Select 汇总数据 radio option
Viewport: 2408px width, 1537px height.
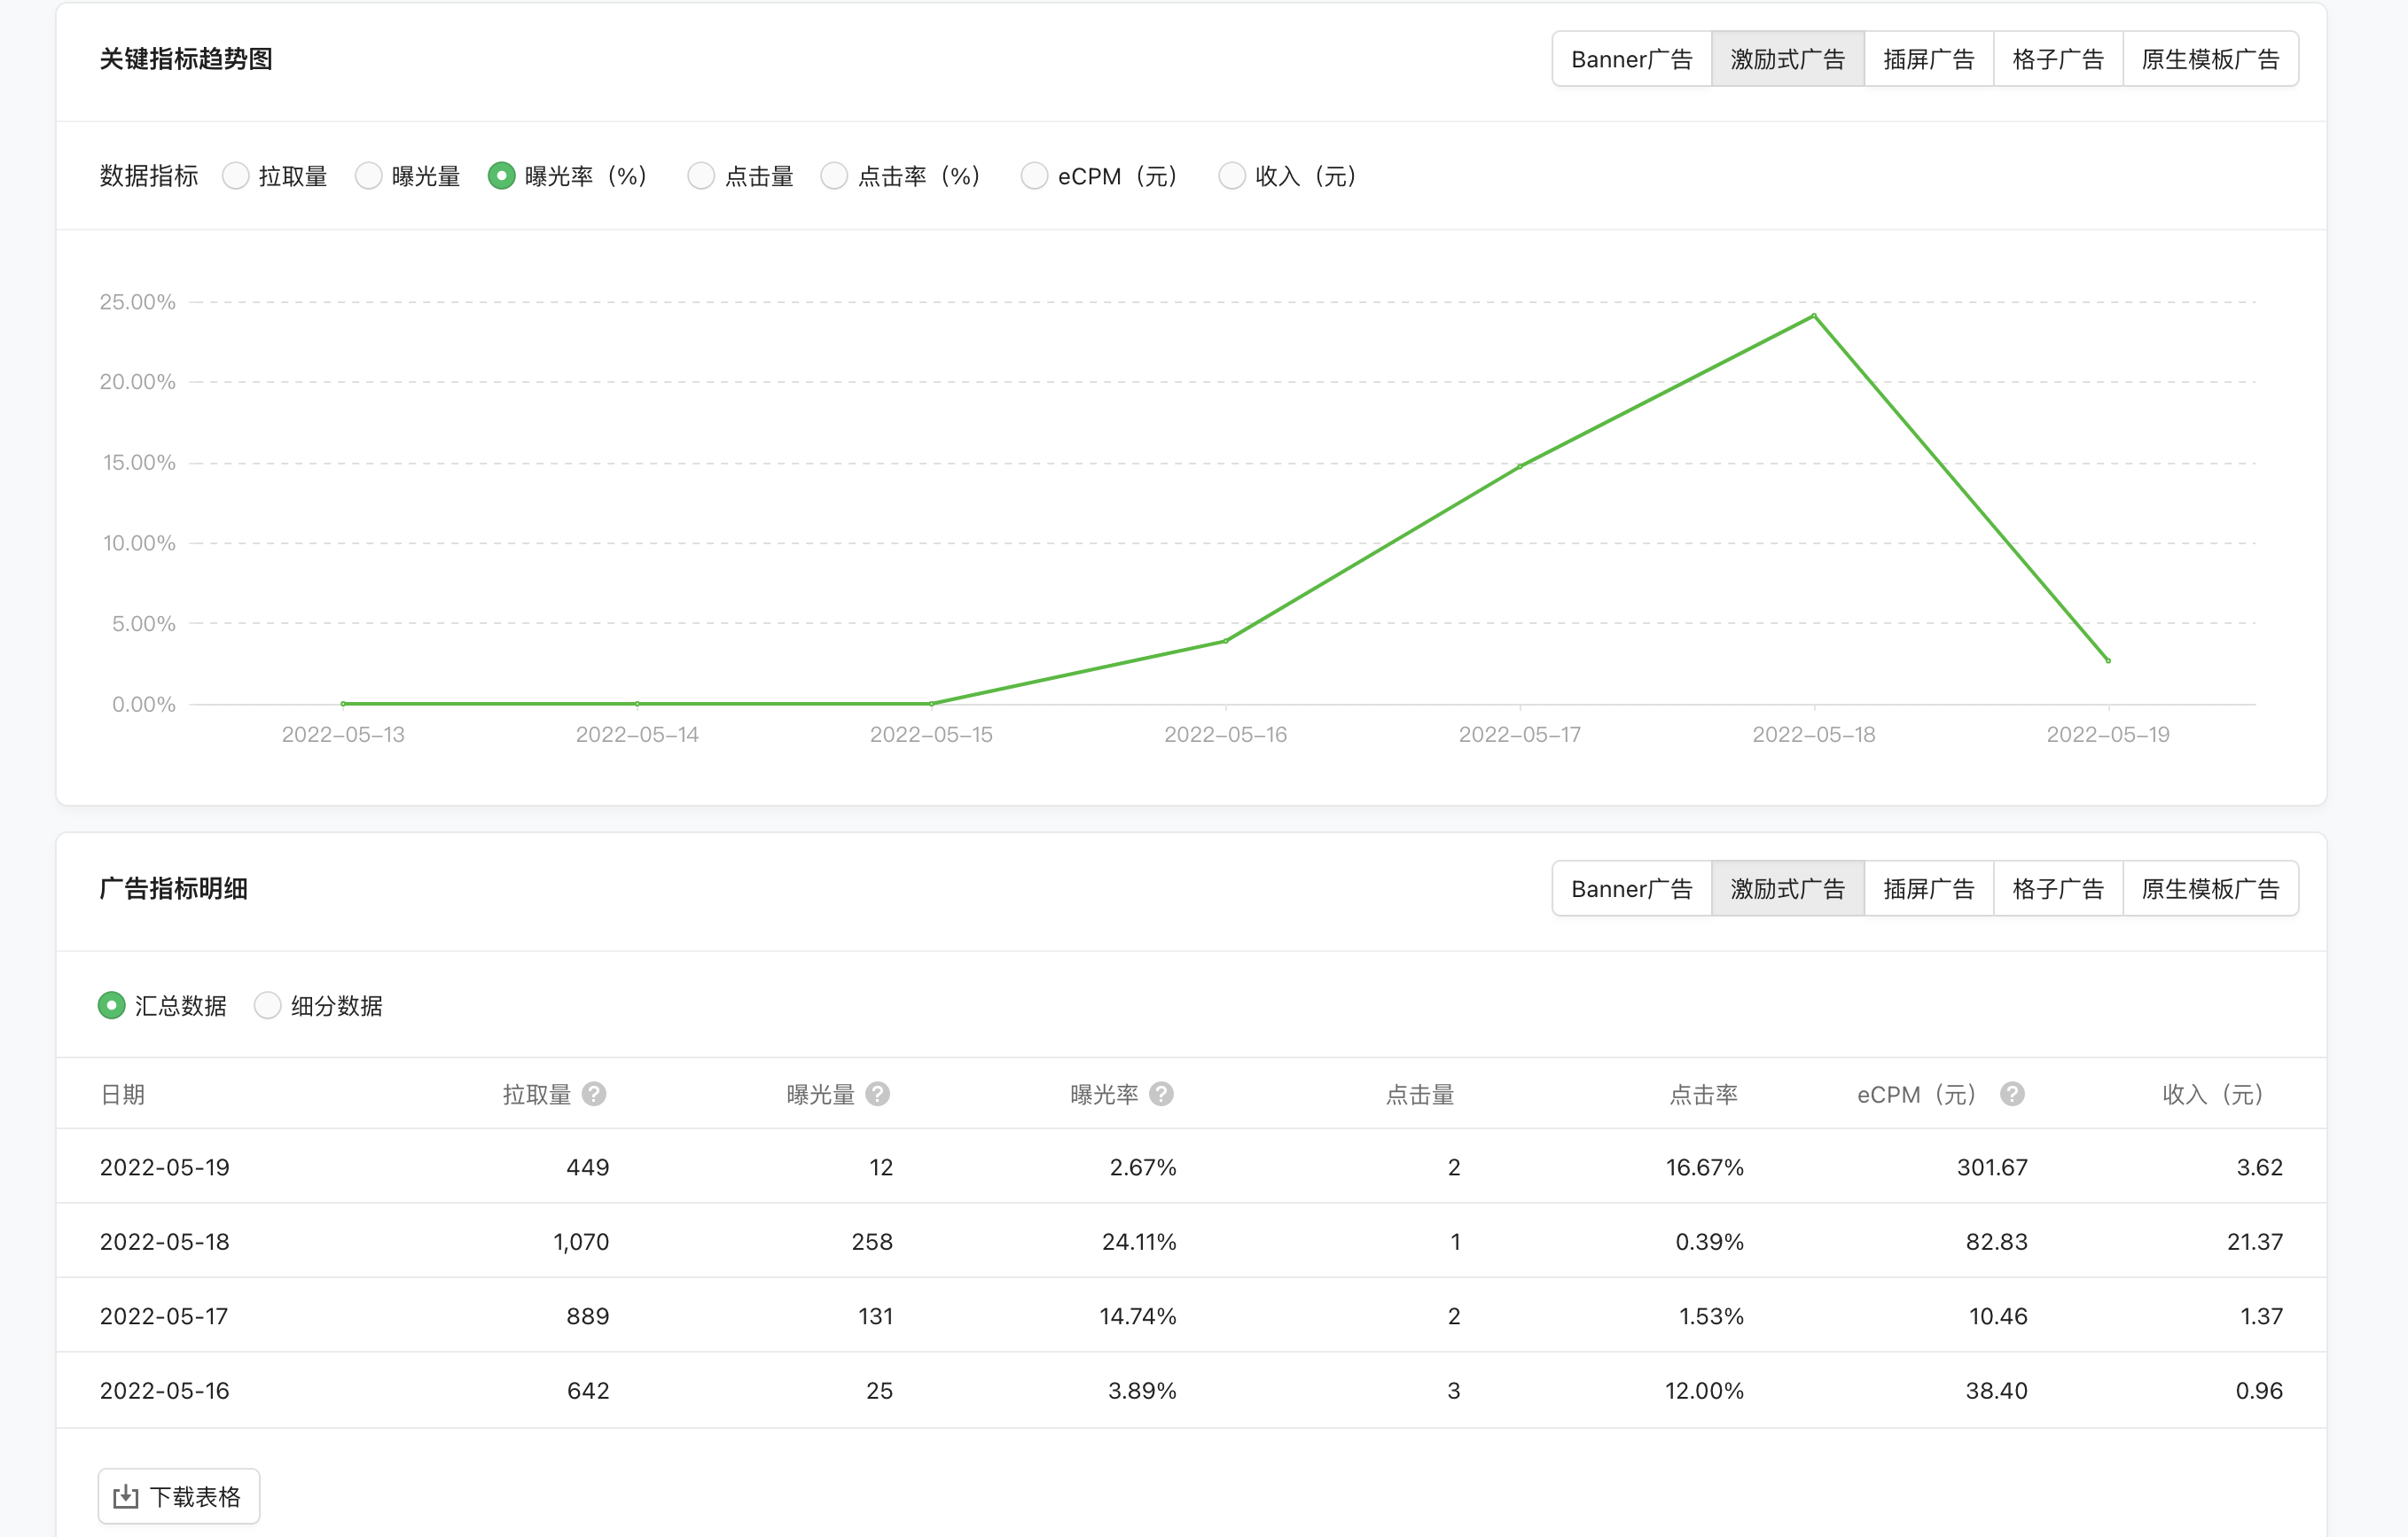click(x=111, y=1005)
